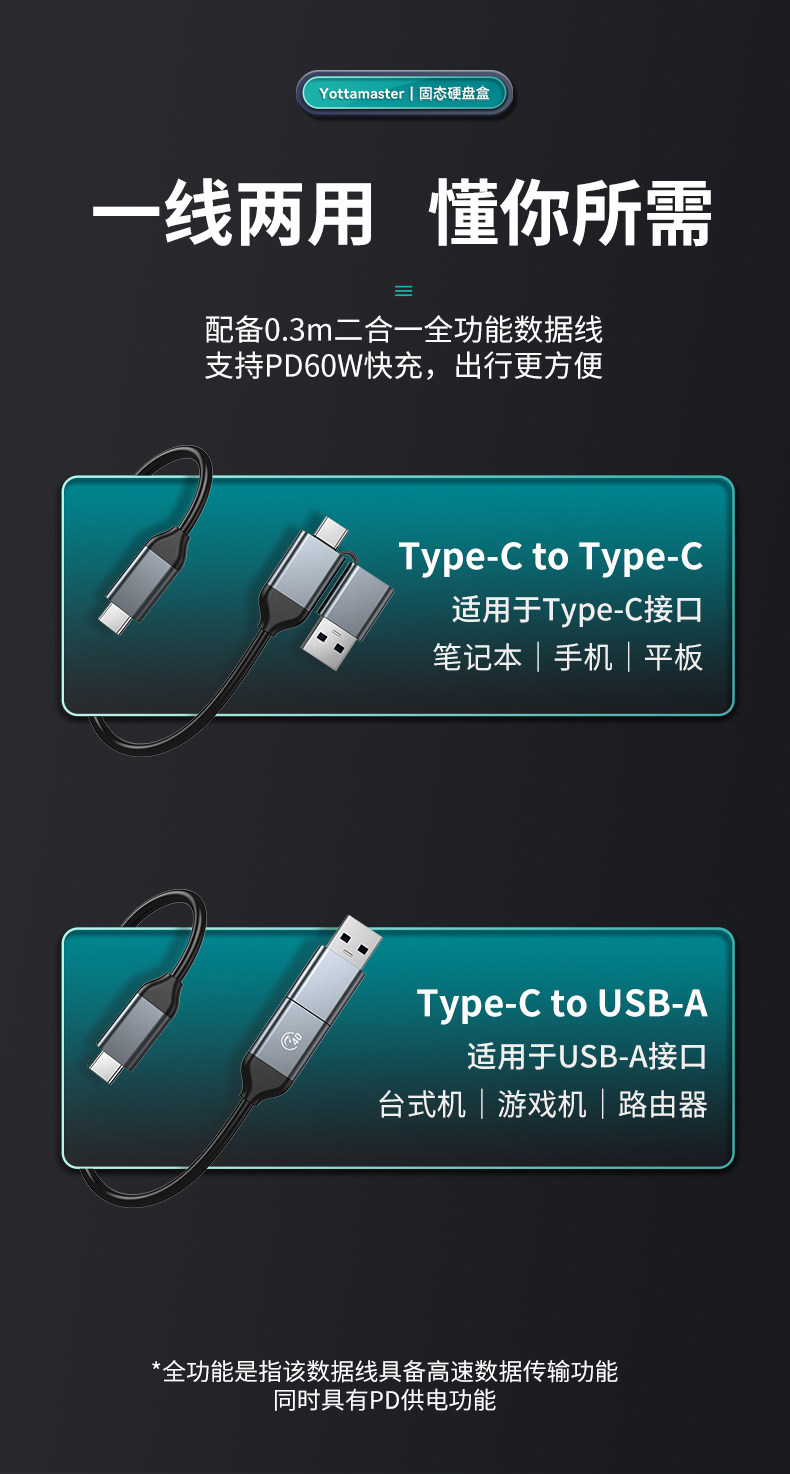Click the headline 一线两用 懂你所需

click(402, 213)
